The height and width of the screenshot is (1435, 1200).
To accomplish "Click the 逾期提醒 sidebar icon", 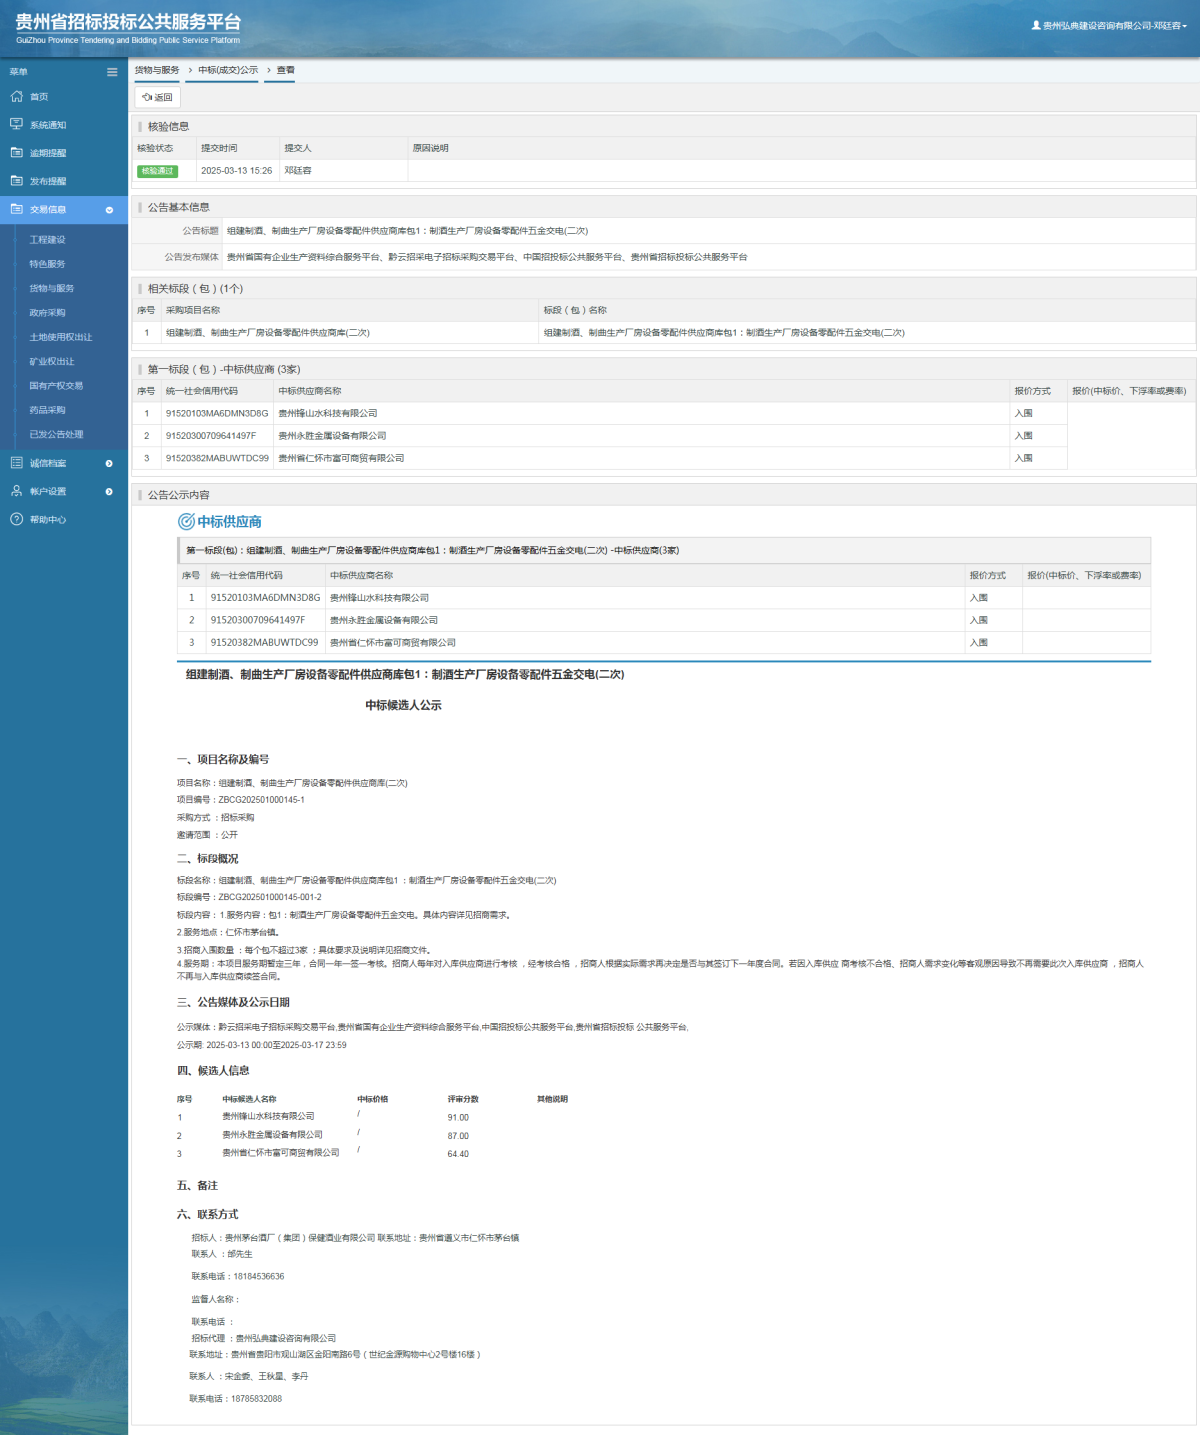I will pyautogui.click(x=16, y=153).
